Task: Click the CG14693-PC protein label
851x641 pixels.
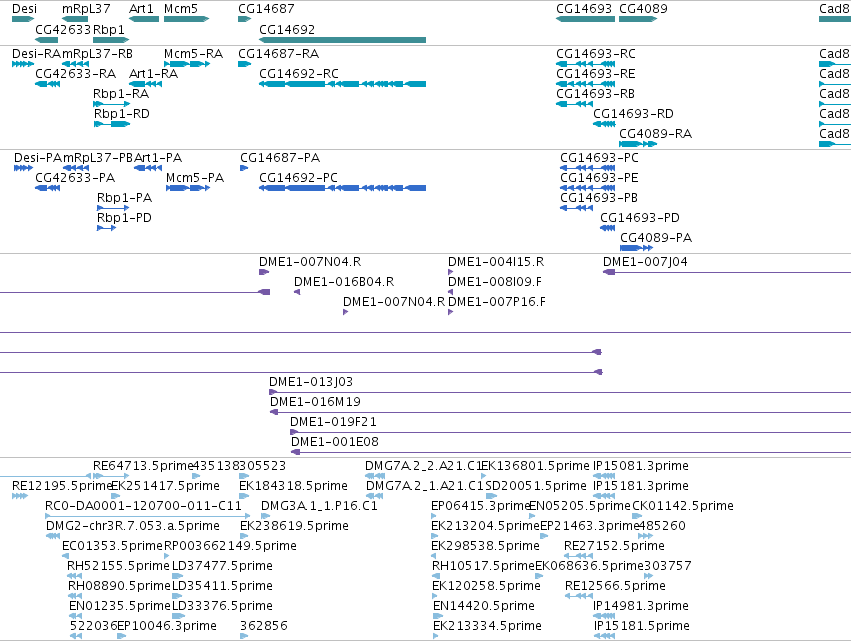Action: (x=599, y=158)
